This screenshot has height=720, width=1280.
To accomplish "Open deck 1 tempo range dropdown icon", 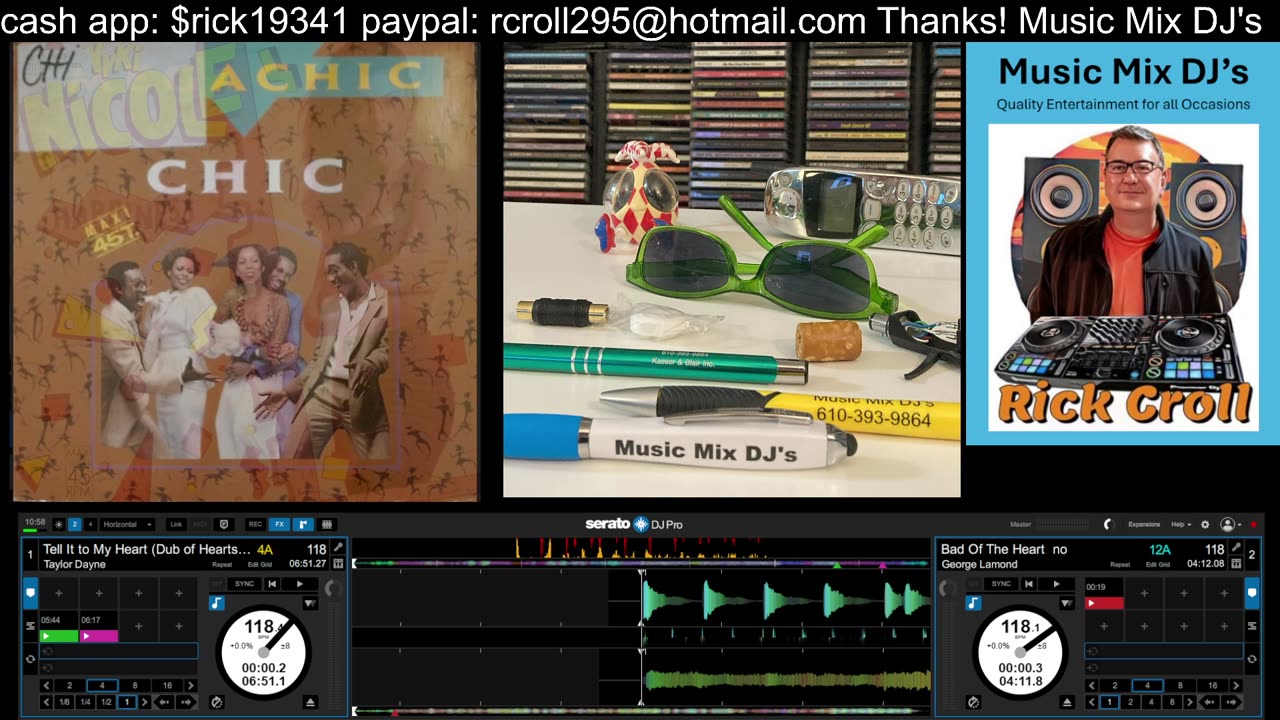I will tap(310, 603).
